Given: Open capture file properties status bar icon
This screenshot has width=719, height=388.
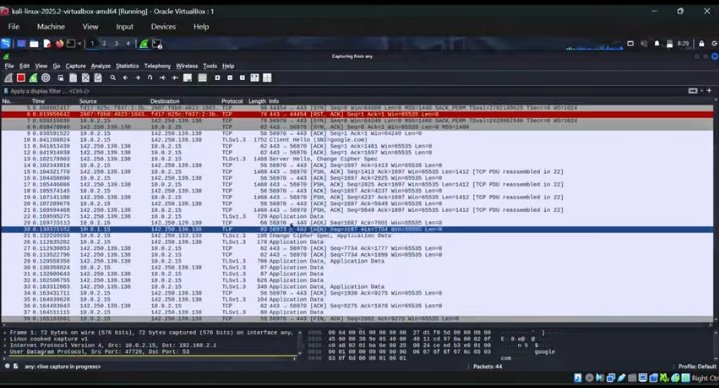Looking at the screenshot, I should click(x=16, y=366).
